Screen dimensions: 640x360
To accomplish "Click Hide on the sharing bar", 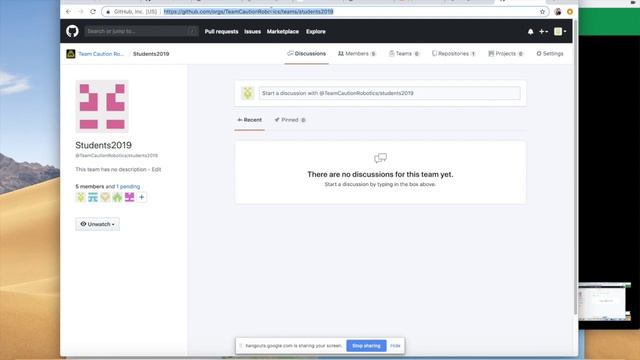I will [x=395, y=346].
